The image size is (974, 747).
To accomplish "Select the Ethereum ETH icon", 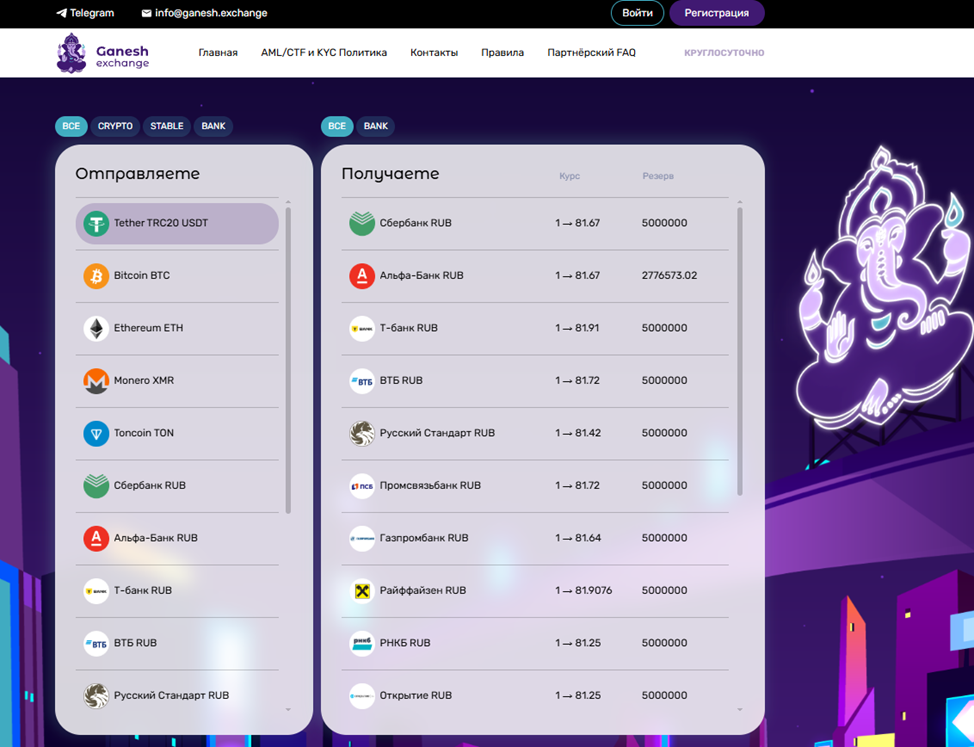I will 96,328.
